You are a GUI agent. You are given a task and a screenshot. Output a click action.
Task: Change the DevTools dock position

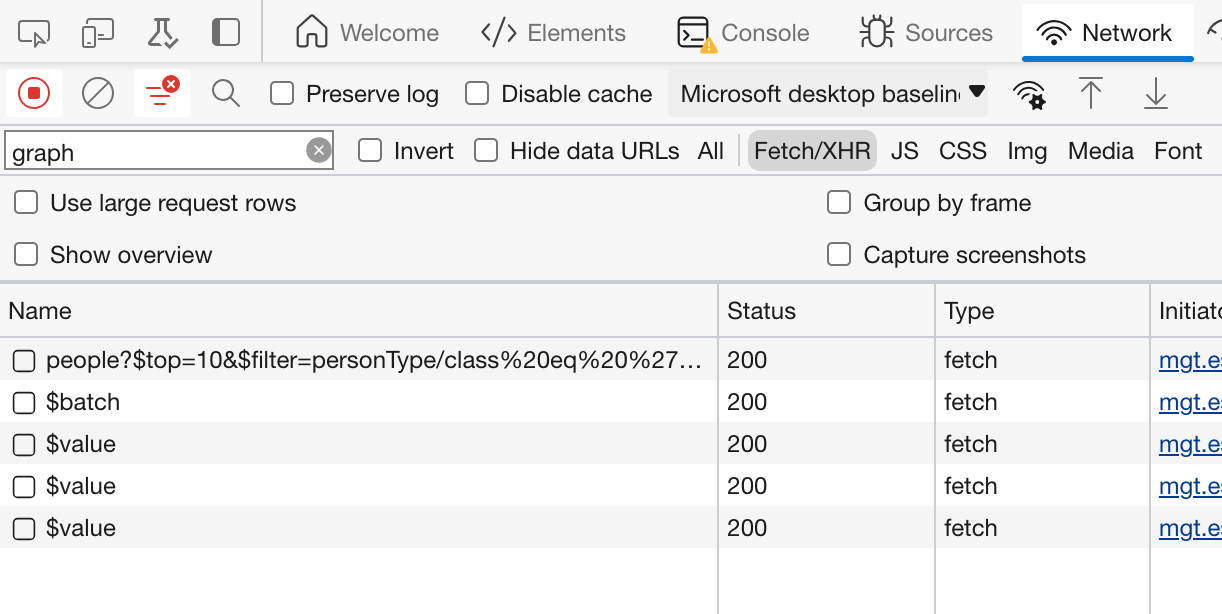tap(225, 32)
